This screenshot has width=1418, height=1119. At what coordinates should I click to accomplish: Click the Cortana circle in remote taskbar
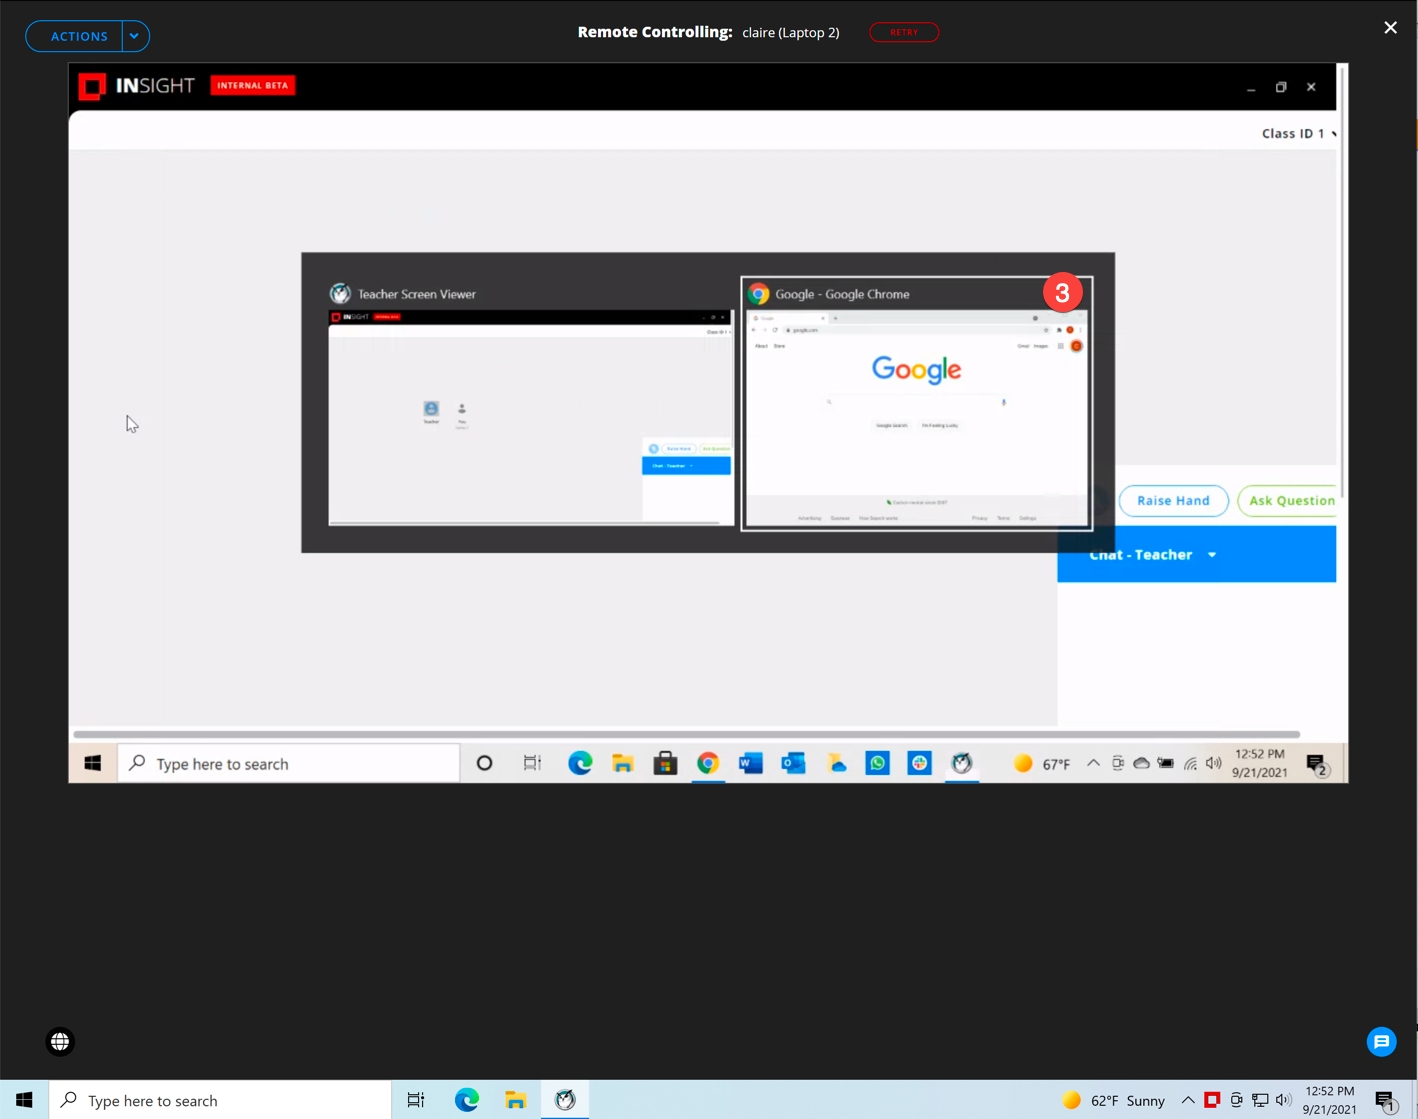[485, 764]
